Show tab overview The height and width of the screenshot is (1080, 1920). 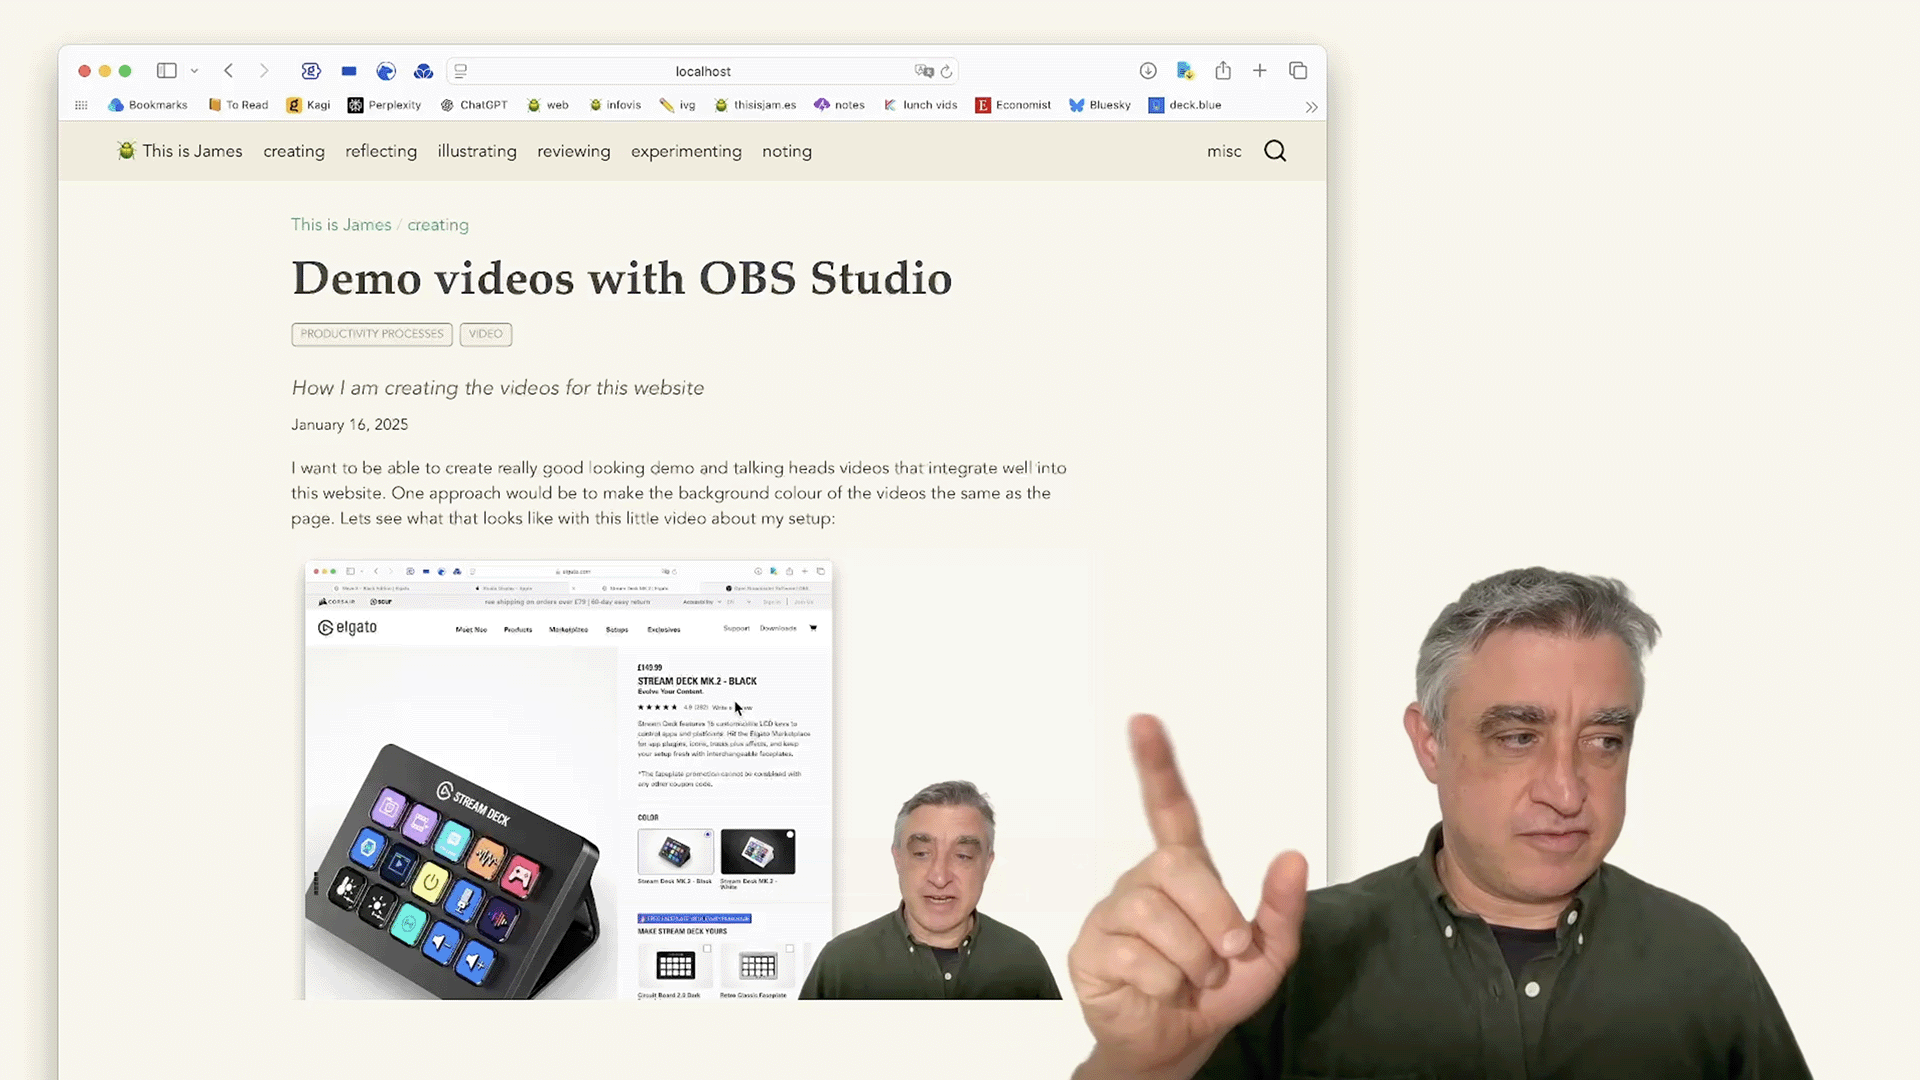pos(1298,71)
